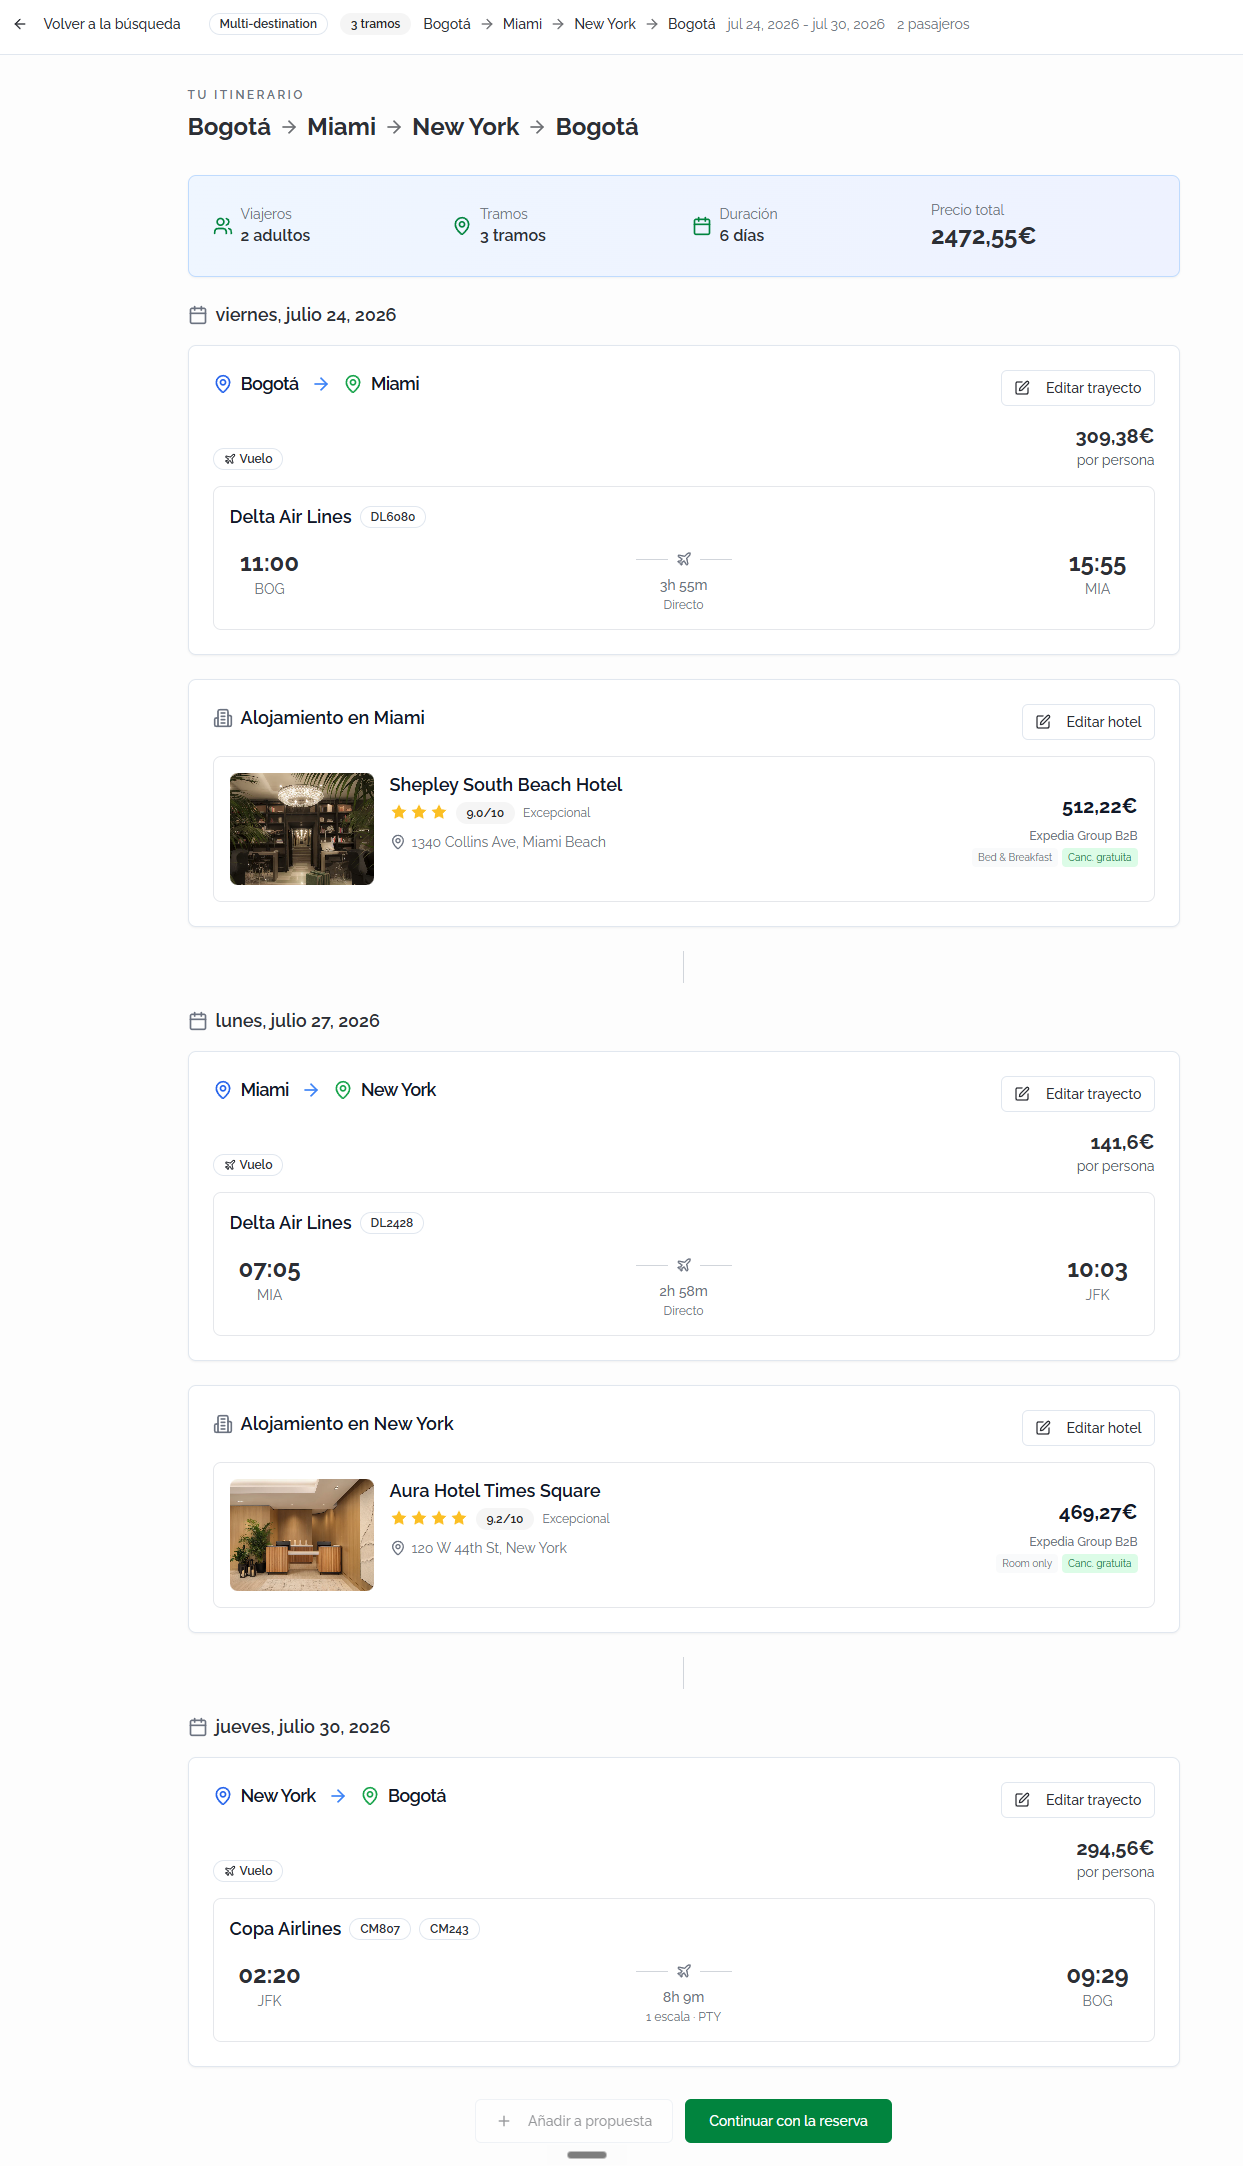Click the back arrow icon beside Volver a la búsqueda
Screen dimensions: 1243x2166
pos(20,24)
